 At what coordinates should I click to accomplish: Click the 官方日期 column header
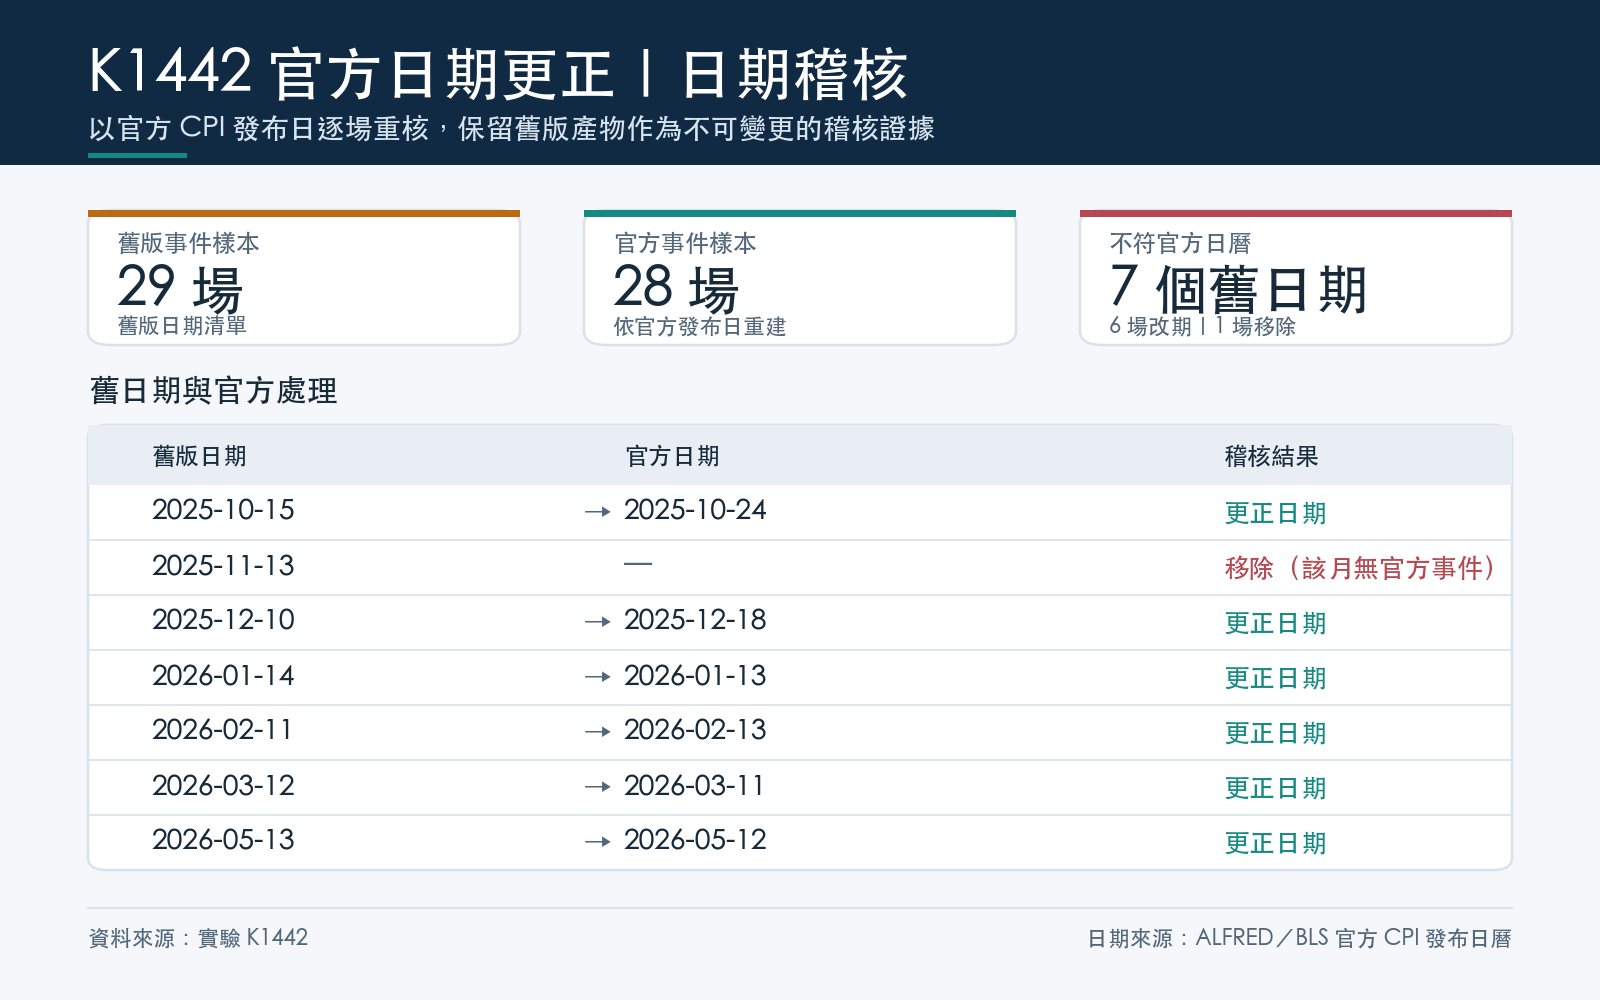pos(672,456)
